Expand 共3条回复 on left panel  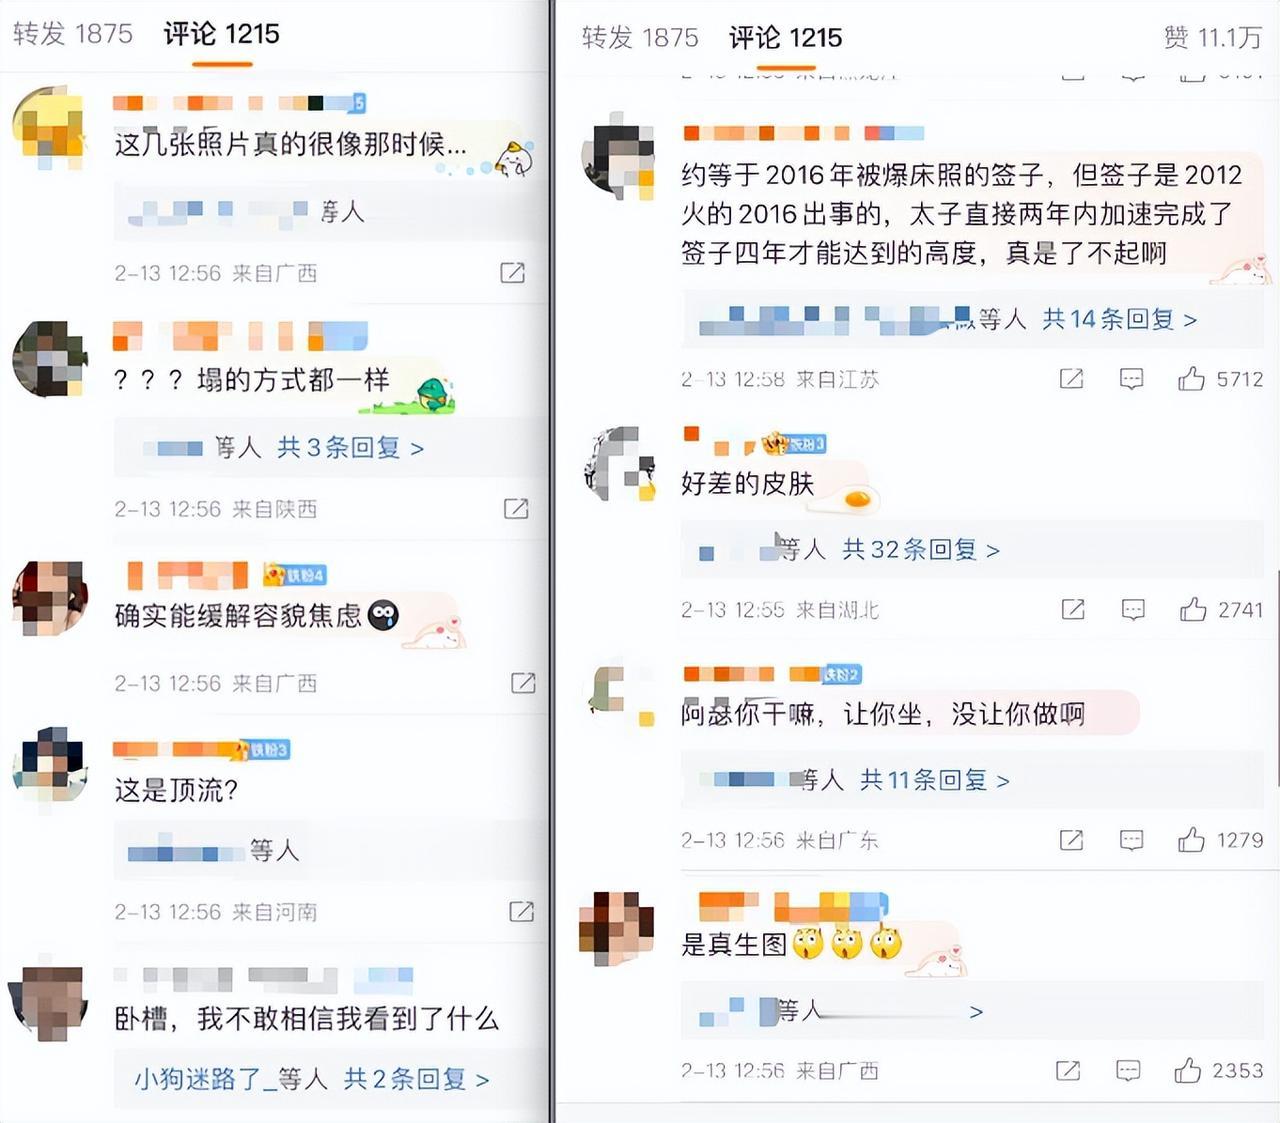pyautogui.click(x=351, y=447)
